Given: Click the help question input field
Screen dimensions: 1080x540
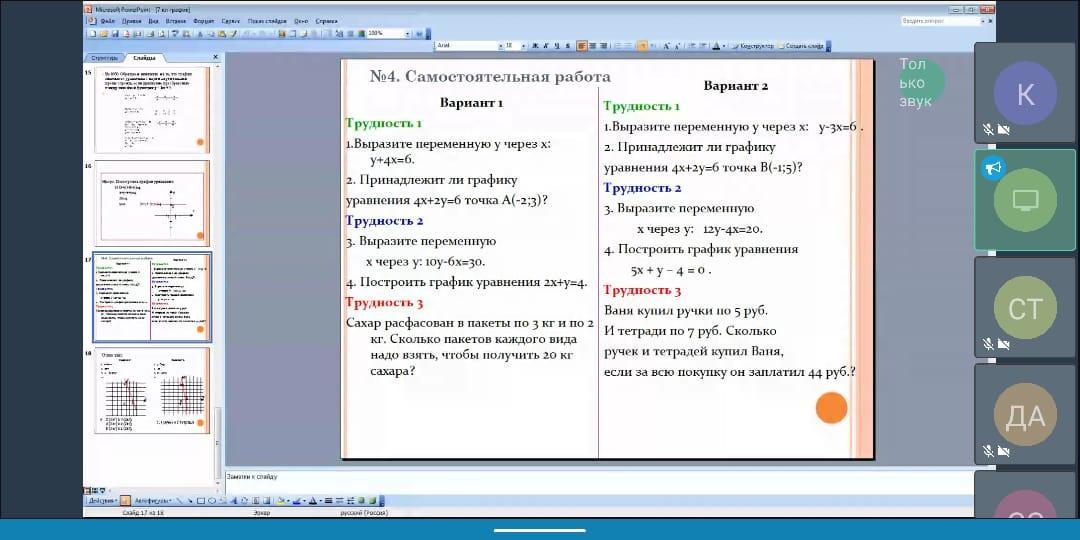Looking at the screenshot, I should [x=942, y=21].
